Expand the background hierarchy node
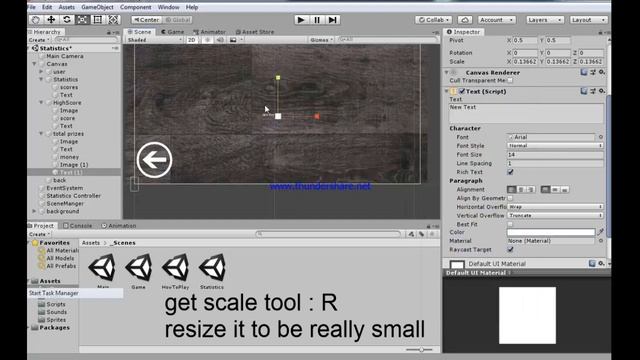This screenshot has width=640, height=360. tap(34, 211)
